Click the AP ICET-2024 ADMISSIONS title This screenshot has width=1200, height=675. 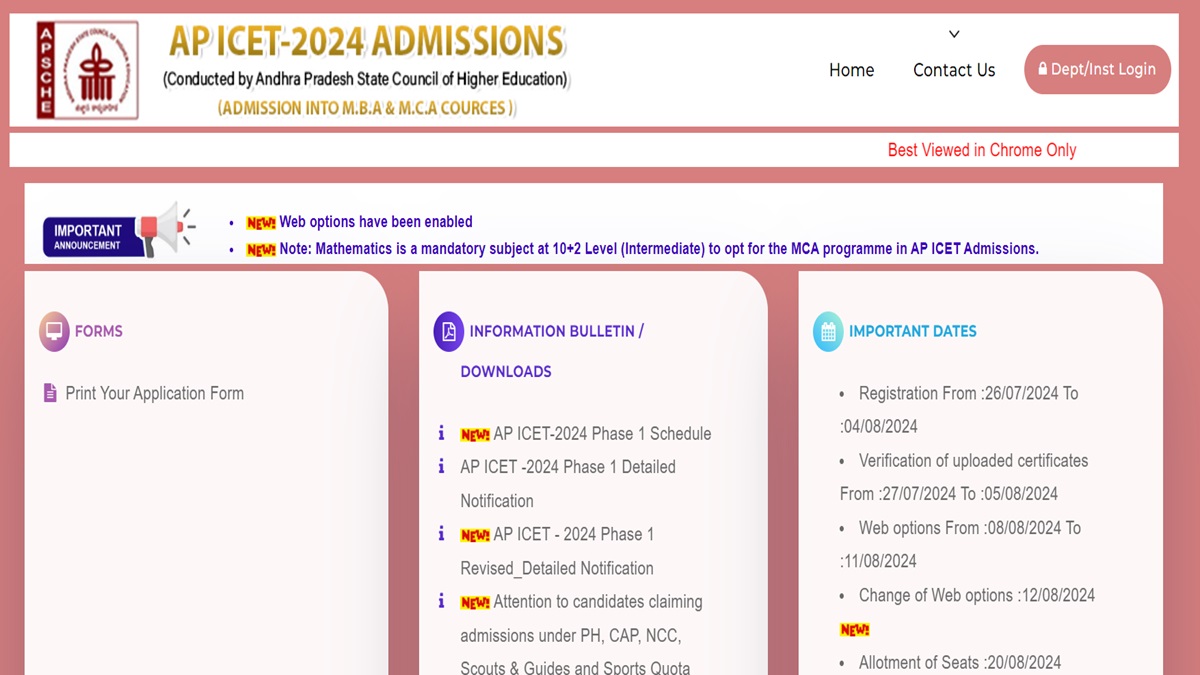click(x=366, y=41)
